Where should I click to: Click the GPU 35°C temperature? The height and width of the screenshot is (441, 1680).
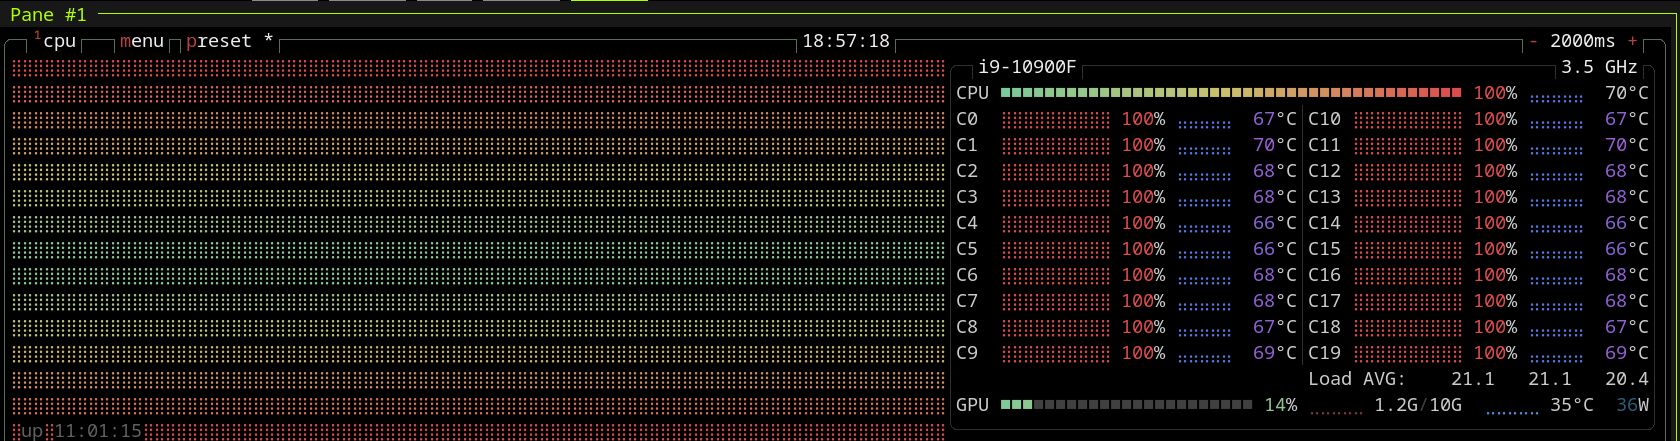(1571, 405)
